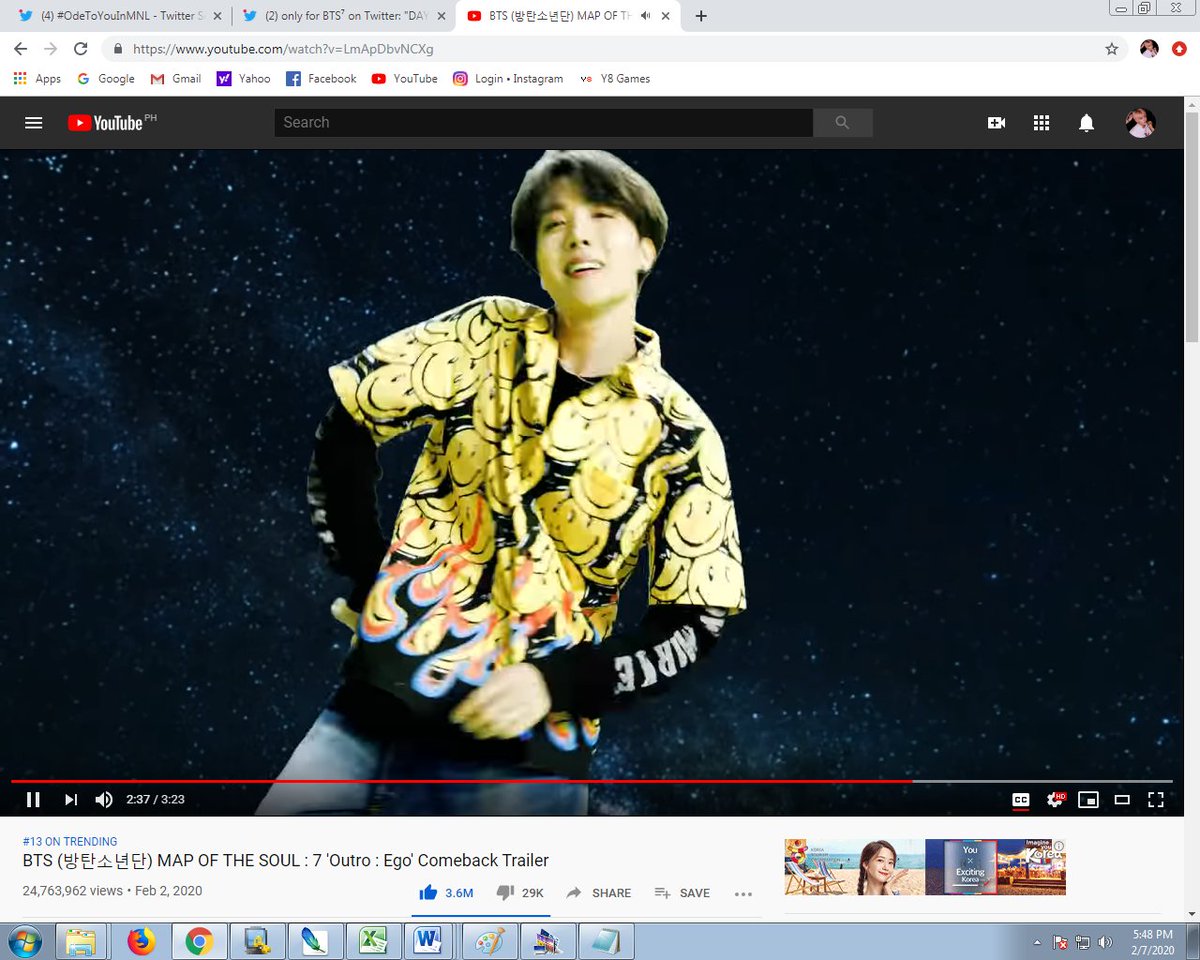This screenshot has width=1200, height=960.
Task: Open Login • Instagram bookmark
Action: click(x=508, y=79)
